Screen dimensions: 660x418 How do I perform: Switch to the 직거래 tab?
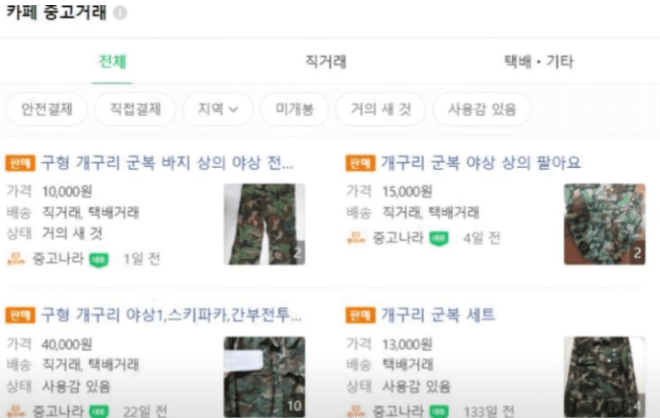point(325,62)
